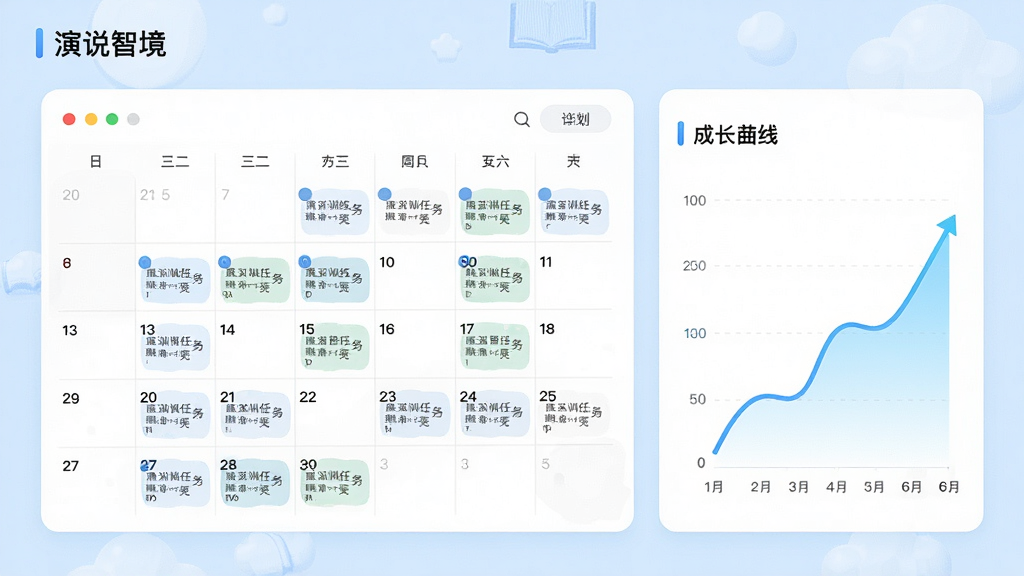Open the task card on the 23rd

click(x=415, y=414)
